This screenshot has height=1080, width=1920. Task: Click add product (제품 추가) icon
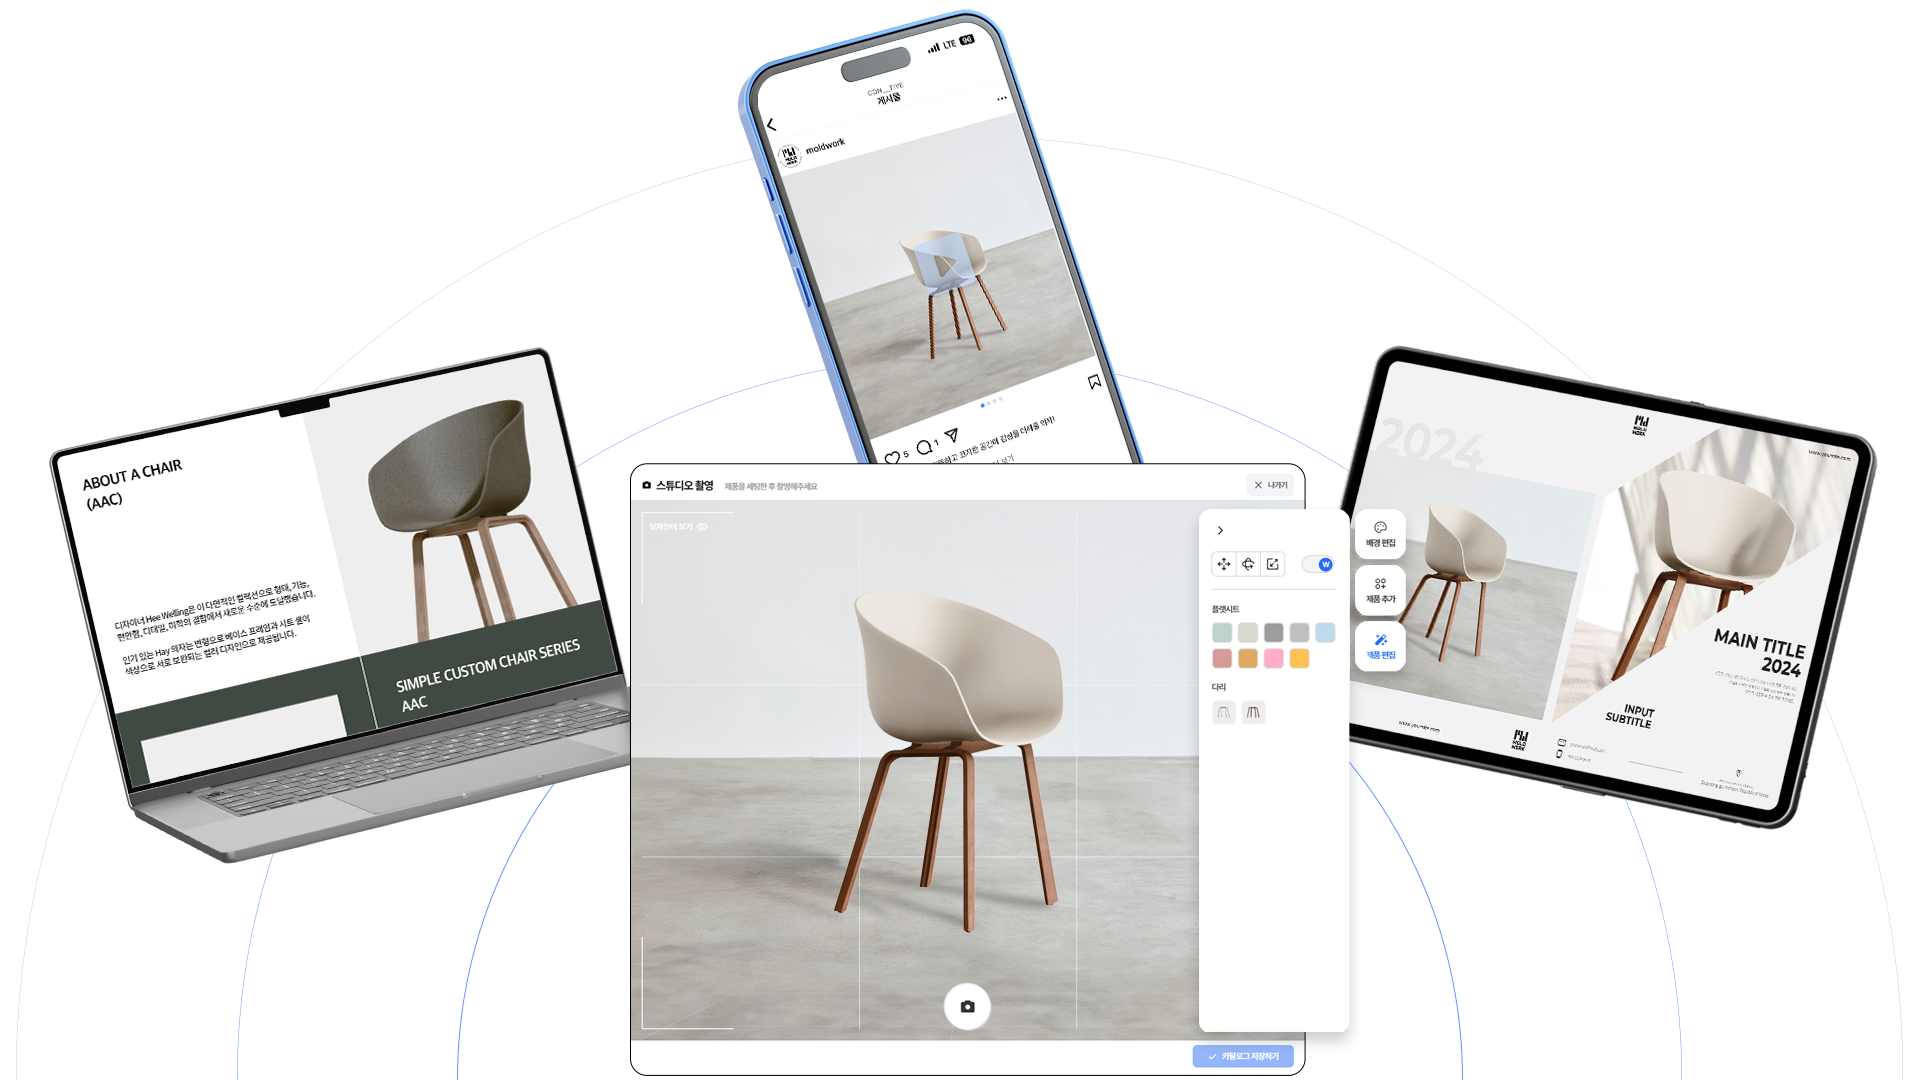[1380, 590]
